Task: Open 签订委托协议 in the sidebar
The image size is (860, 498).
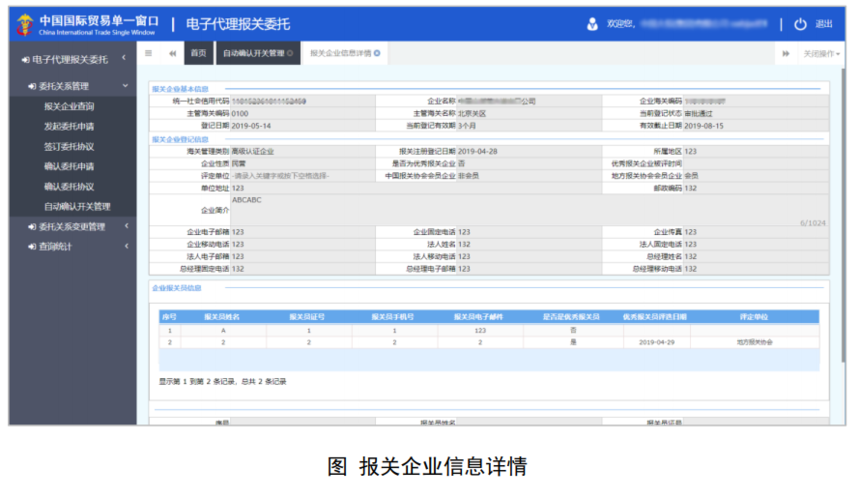Action: pyautogui.click(x=69, y=146)
